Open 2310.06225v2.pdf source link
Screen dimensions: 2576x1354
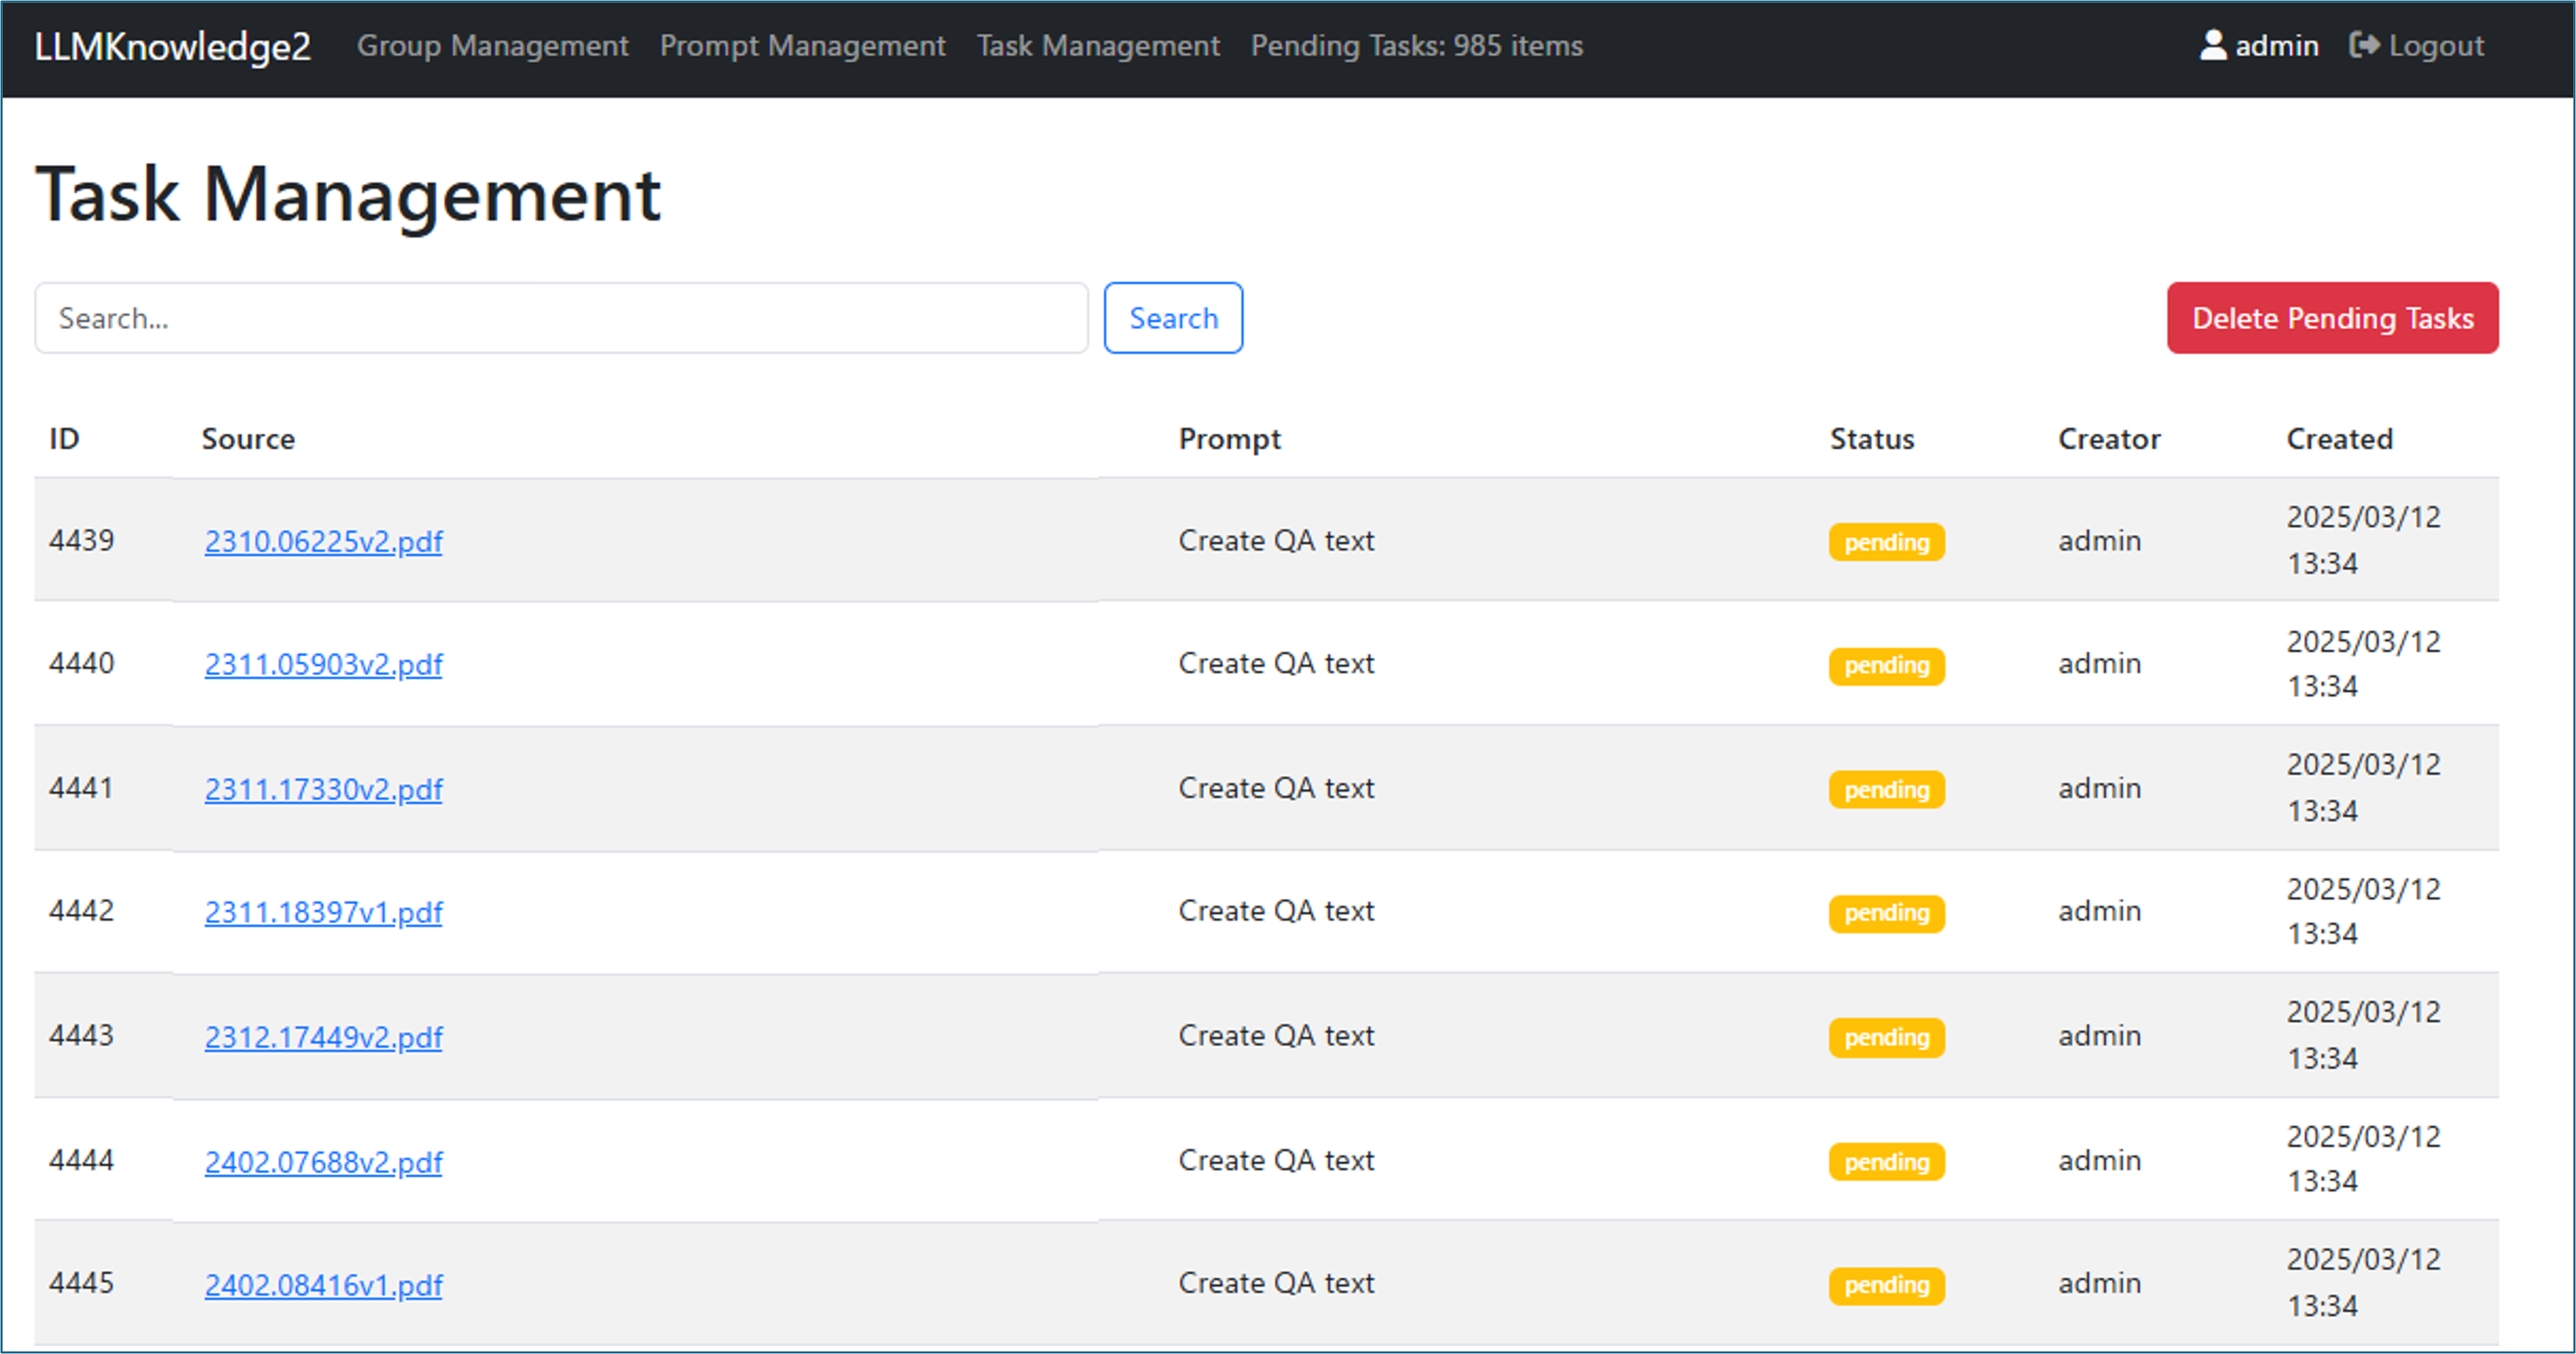coord(323,541)
